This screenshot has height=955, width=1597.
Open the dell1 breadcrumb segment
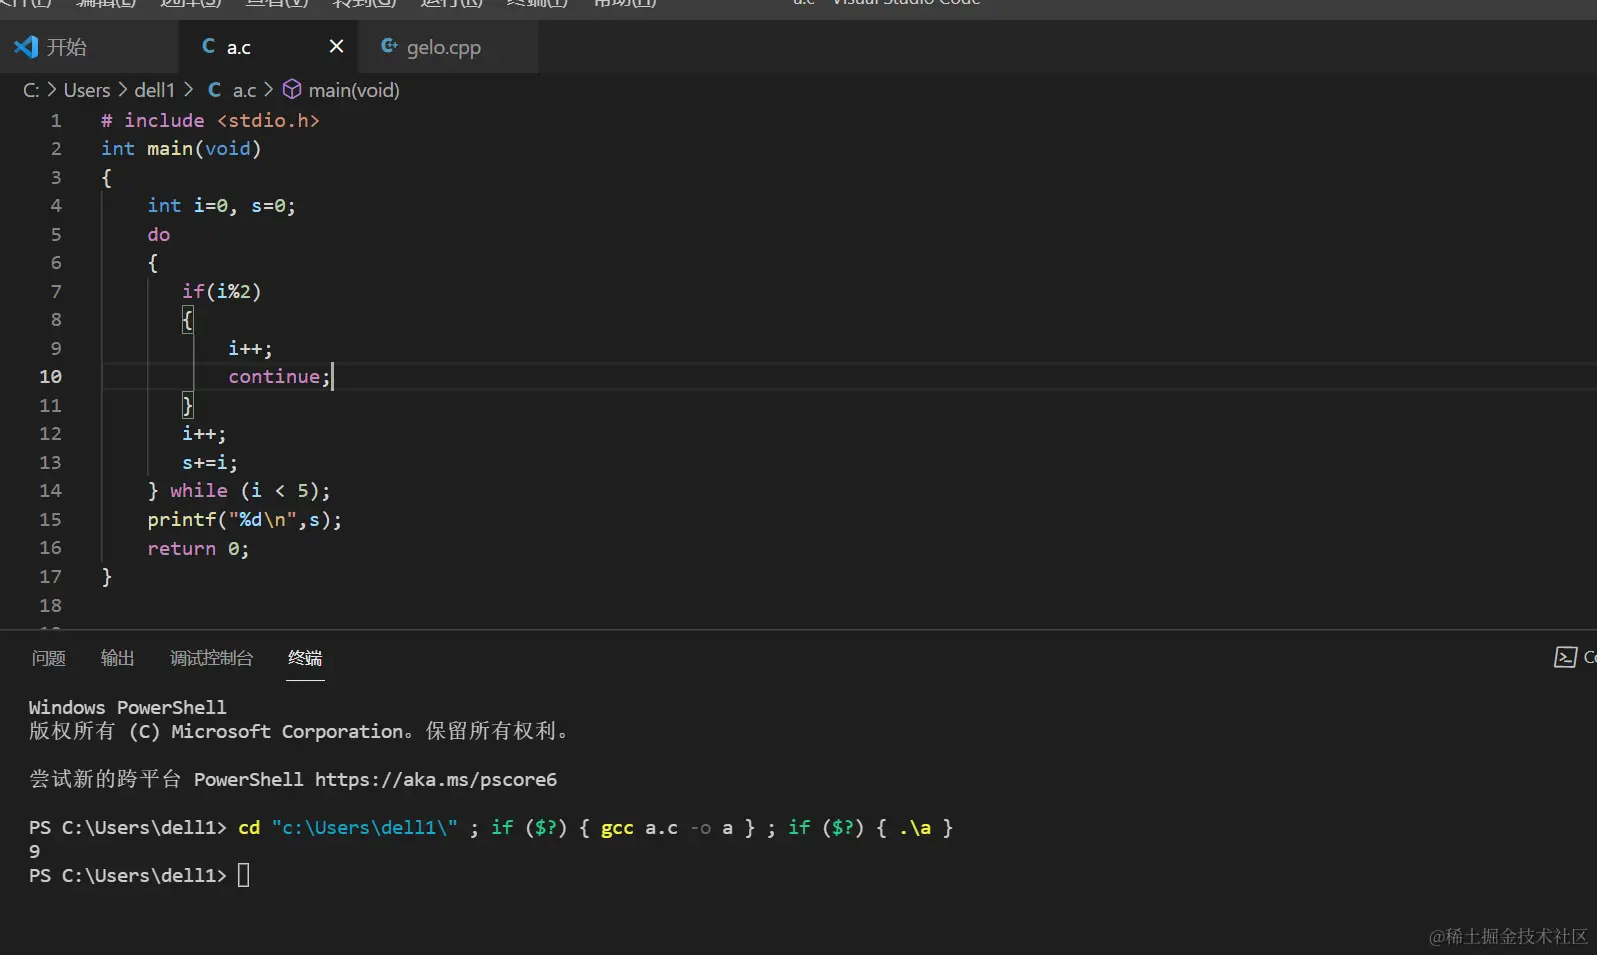pyautogui.click(x=154, y=90)
